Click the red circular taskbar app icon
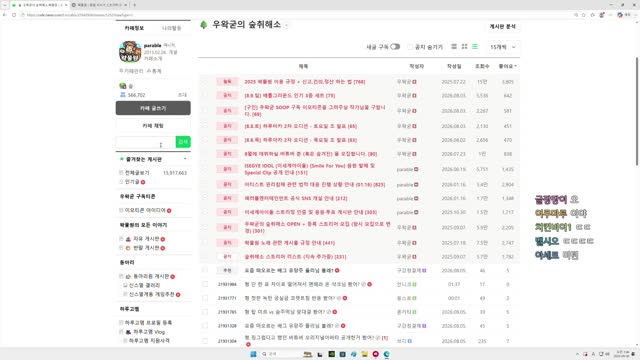640x360 pixels. [376, 354]
